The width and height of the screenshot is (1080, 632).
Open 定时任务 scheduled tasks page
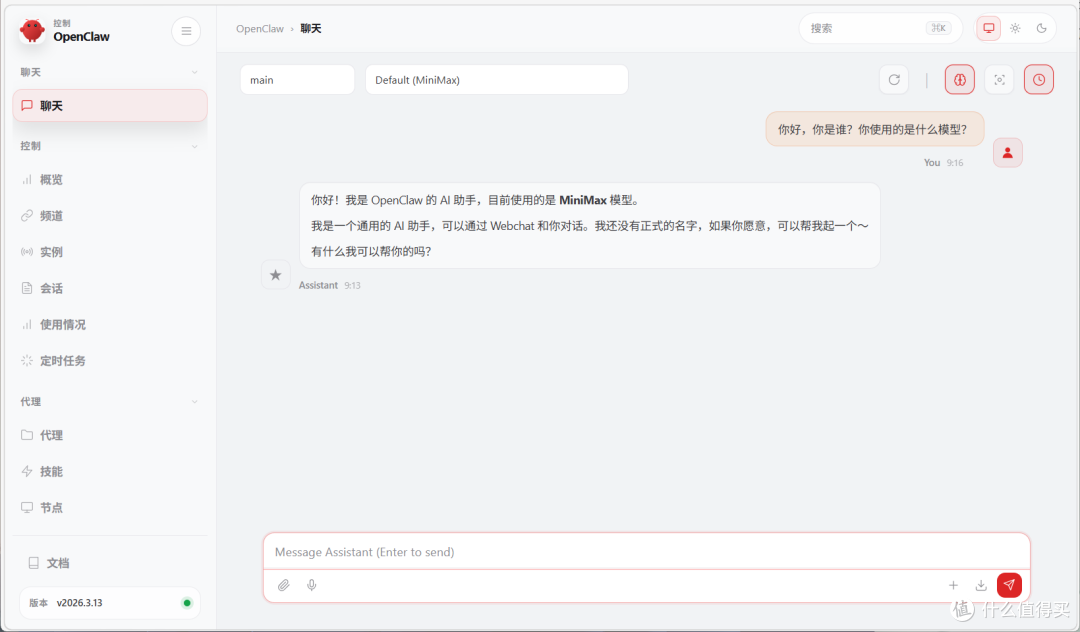coord(110,361)
